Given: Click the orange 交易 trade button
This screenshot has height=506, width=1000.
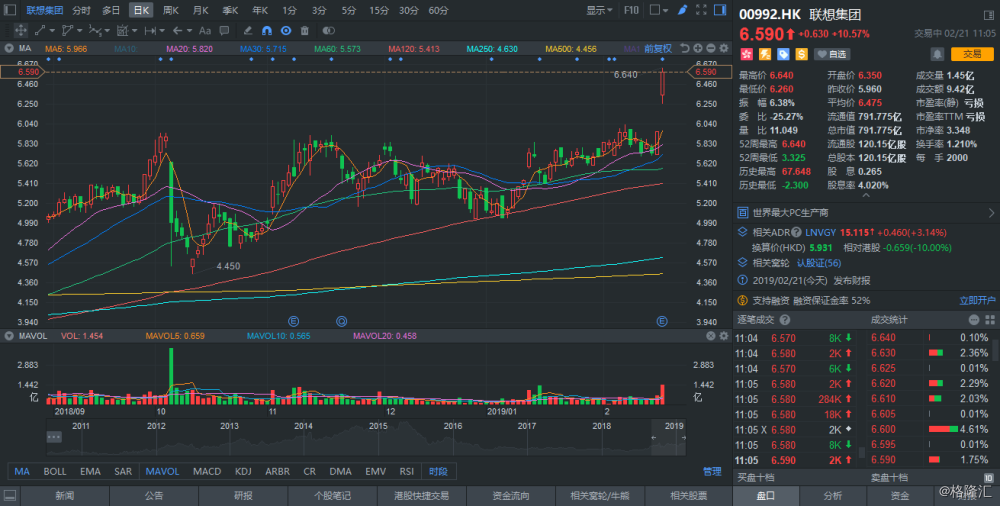Looking at the screenshot, I should 972,54.
